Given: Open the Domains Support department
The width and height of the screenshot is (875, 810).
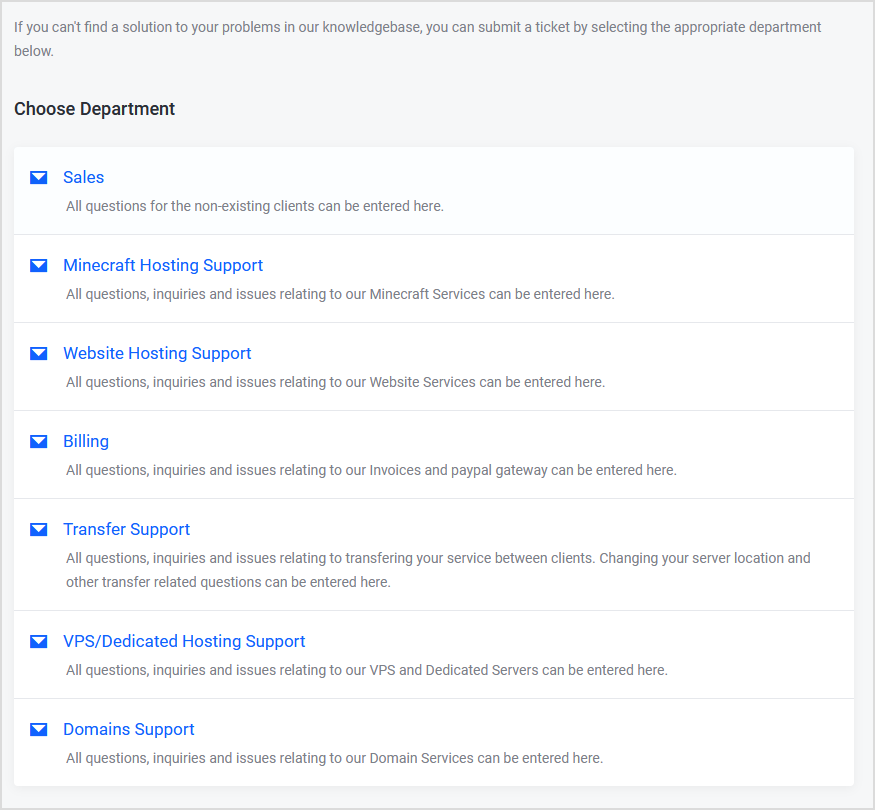Looking at the screenshot, I should pyautogui.click(x=129, y=730).
